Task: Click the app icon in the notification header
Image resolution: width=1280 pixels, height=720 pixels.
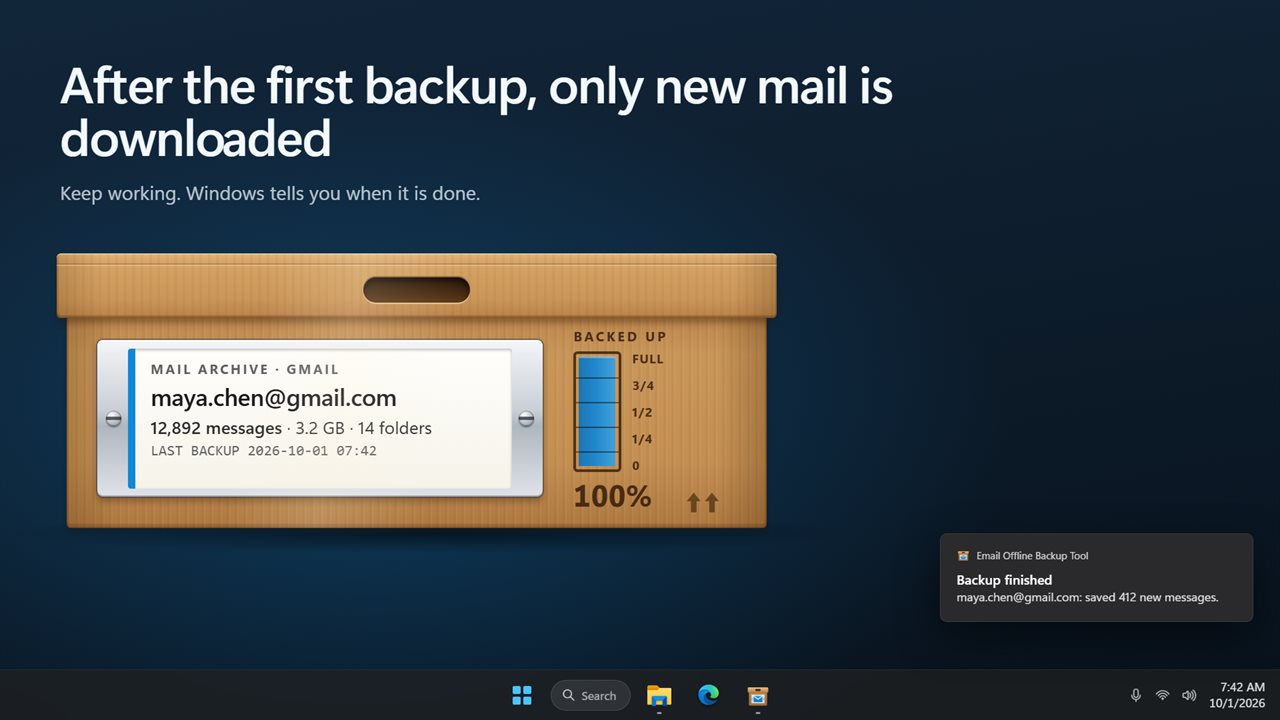Action: pos(963,556)
